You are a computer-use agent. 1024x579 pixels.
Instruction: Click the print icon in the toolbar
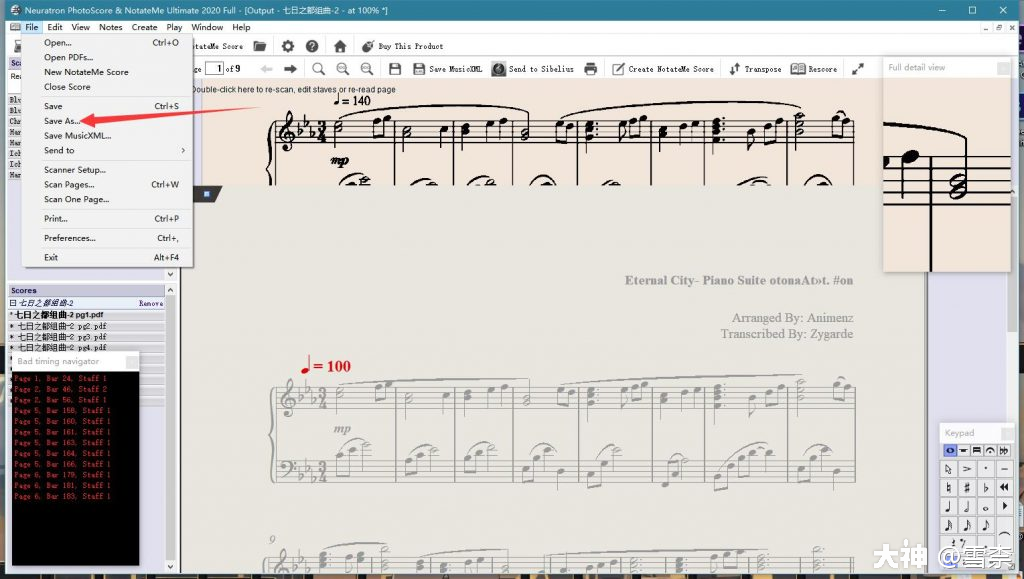pyautogui.click(x=591, y=69)
